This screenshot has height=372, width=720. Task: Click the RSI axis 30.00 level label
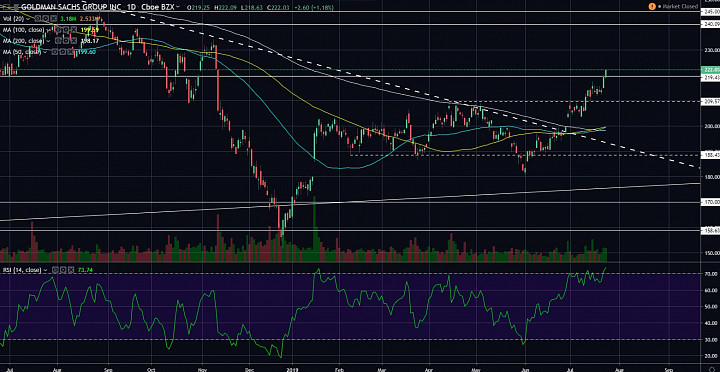point(711,339)
